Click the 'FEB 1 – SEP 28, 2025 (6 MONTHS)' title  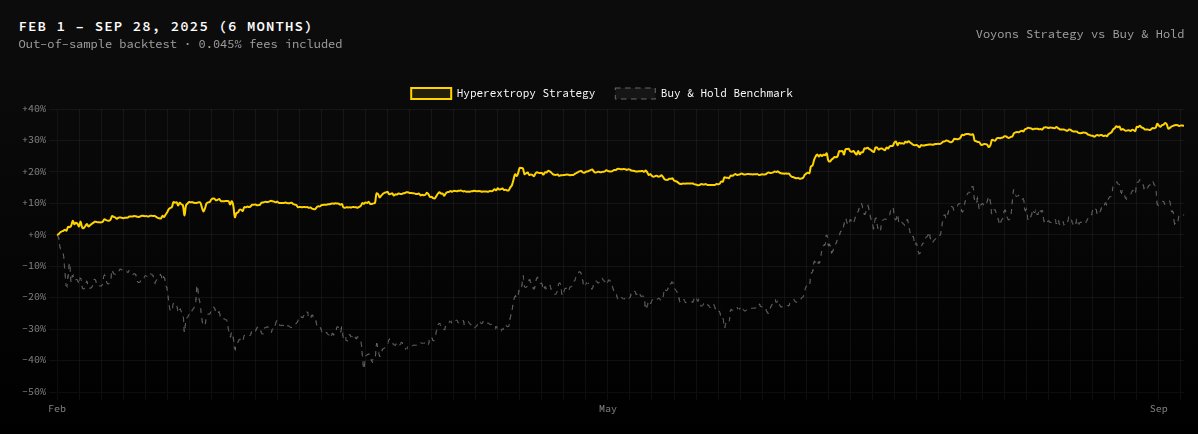(166, 27)
